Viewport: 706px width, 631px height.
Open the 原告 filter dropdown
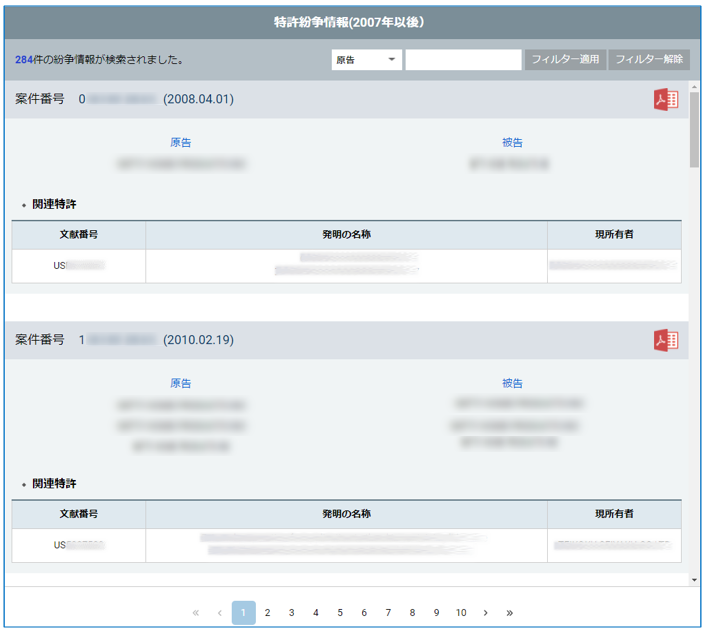click(366, 60)
